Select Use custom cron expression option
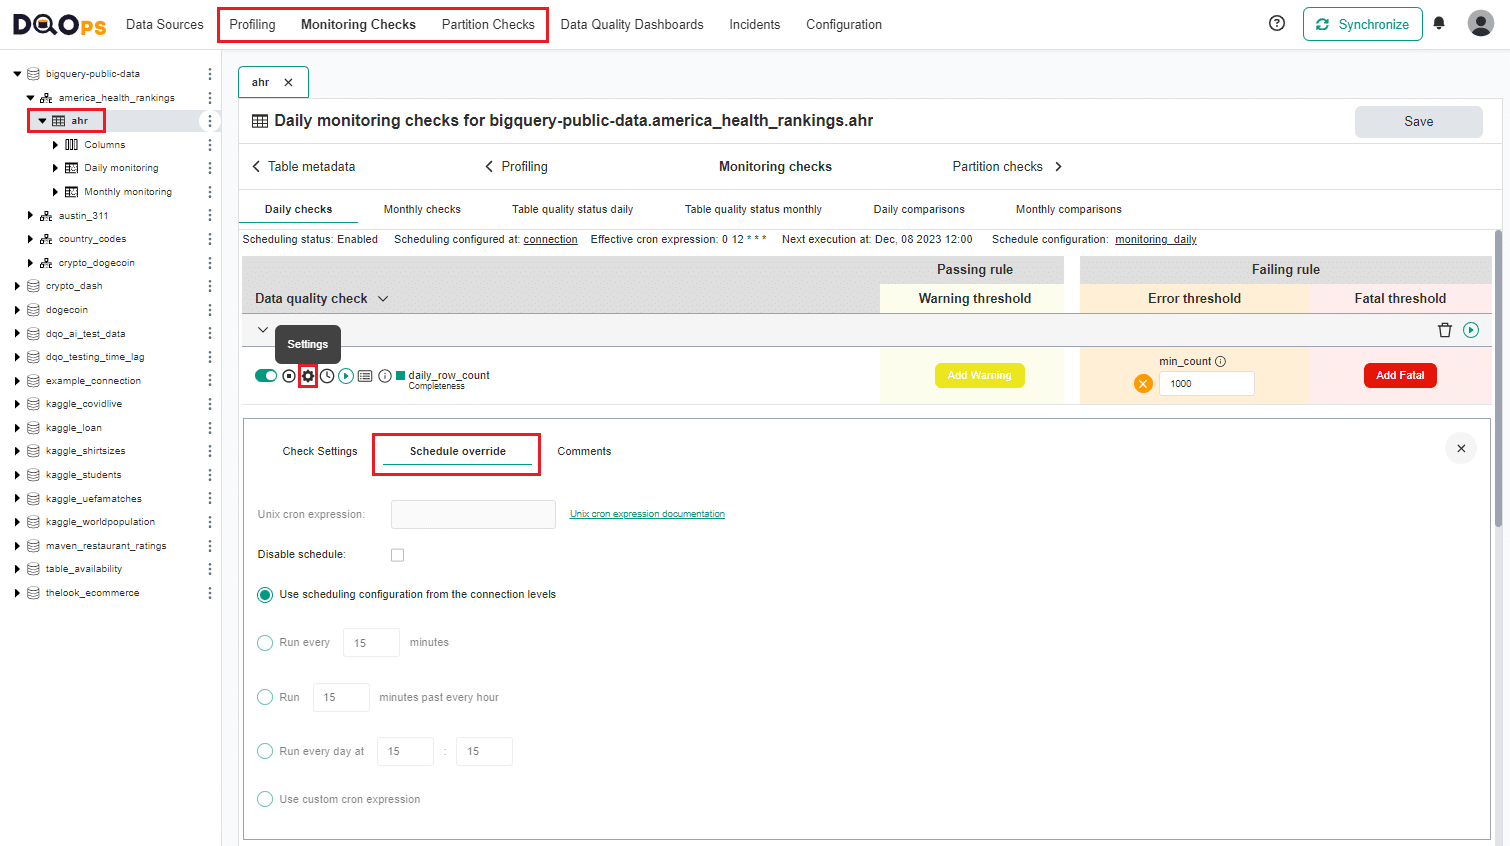This screenshot has height=846, width=1510. coord(265,799)
